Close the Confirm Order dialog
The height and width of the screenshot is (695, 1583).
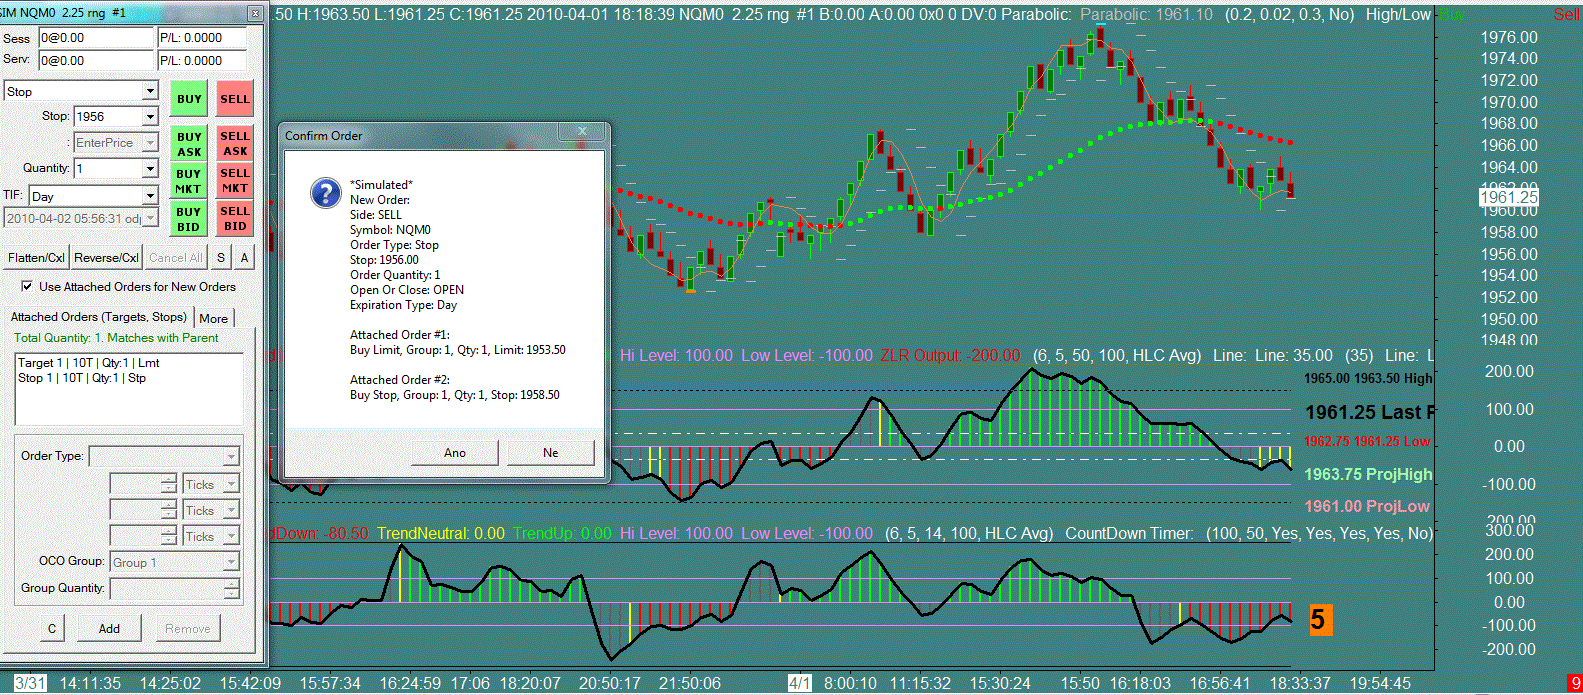[x=583, y=131]
